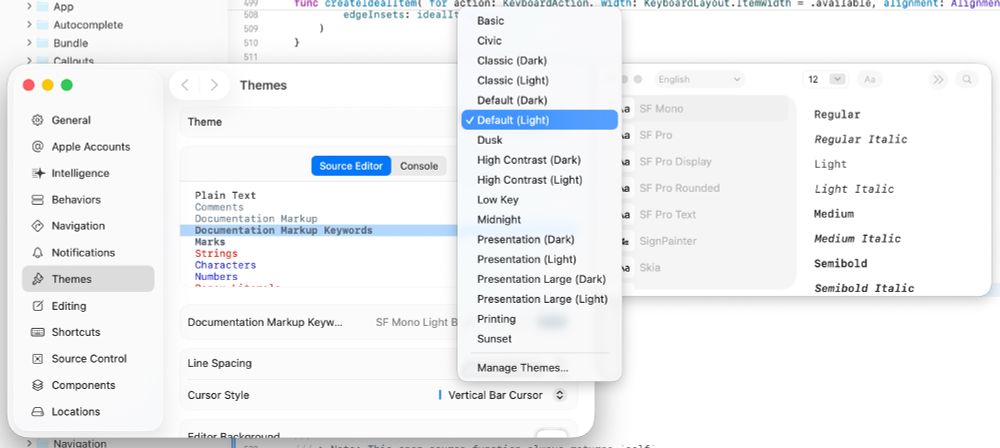Viewport: 1000px width, 448px height.
Task: Pick the Medium typeface
Action: click(834, 214)
